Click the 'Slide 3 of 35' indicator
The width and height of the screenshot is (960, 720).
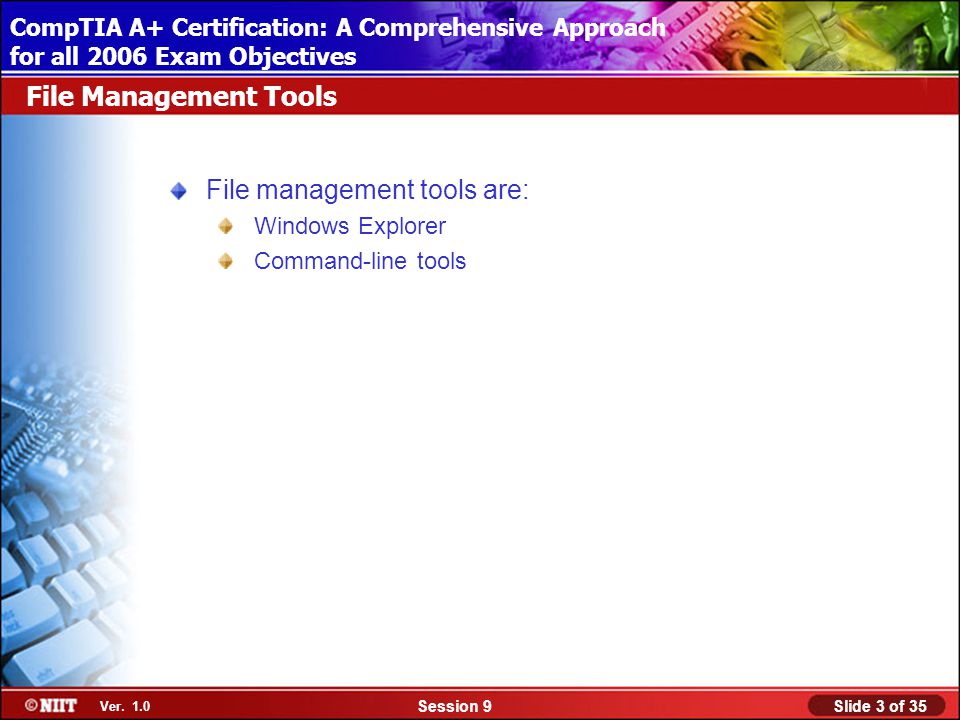(879, 706)
